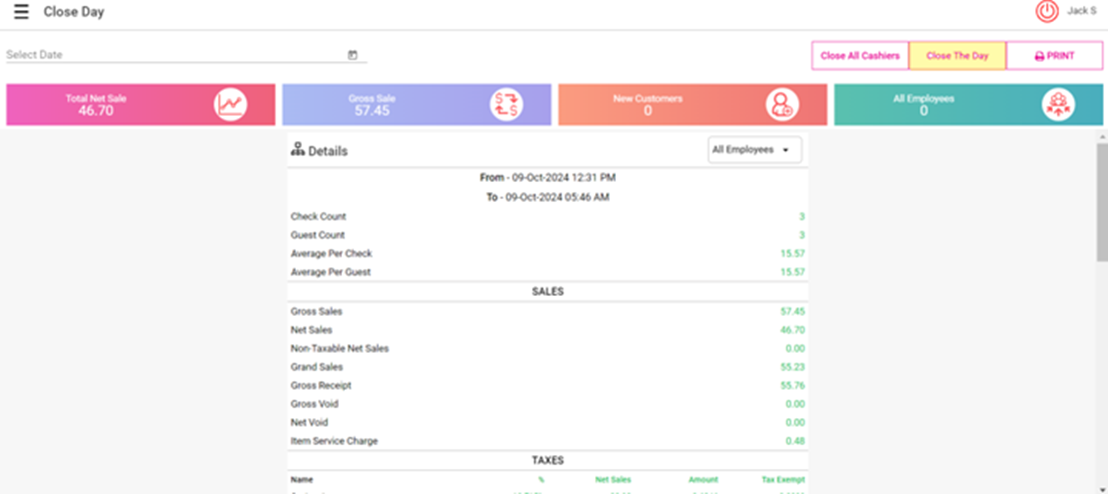Click the Net Sales value 46.70
The height and width of the screenshot is (494, 1108).
[793, 330]
